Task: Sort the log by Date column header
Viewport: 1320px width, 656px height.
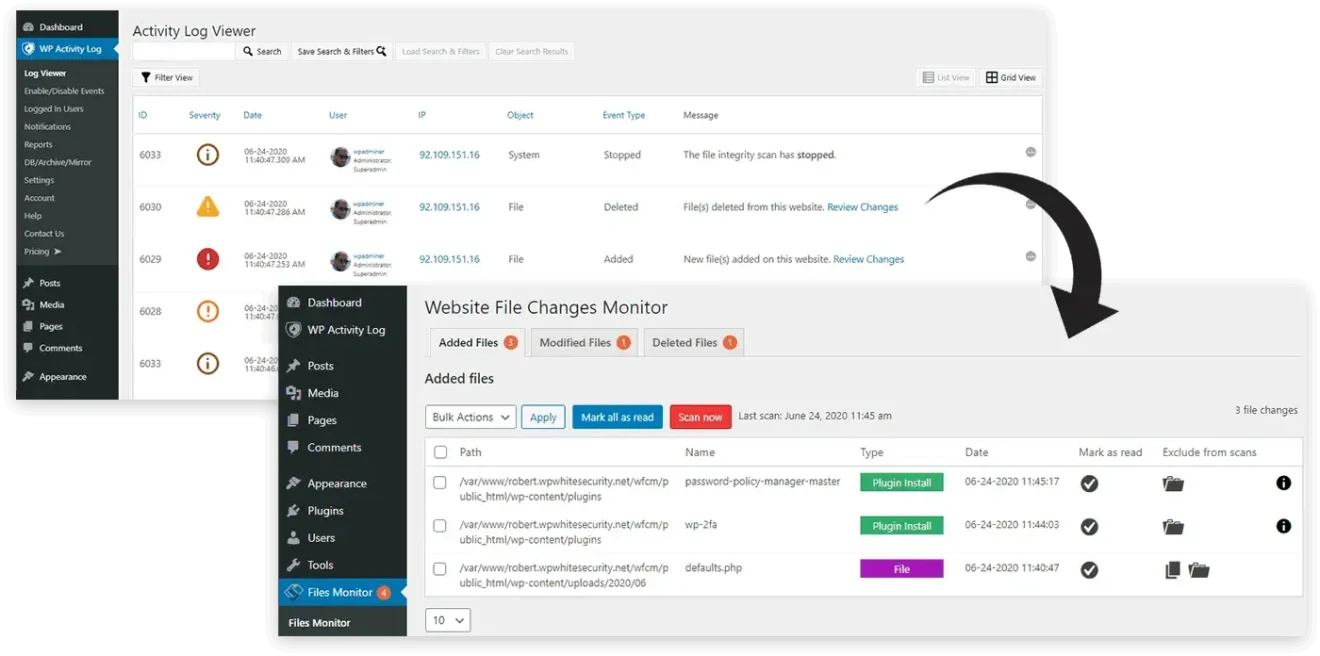Action: click(x=253, y=115)
